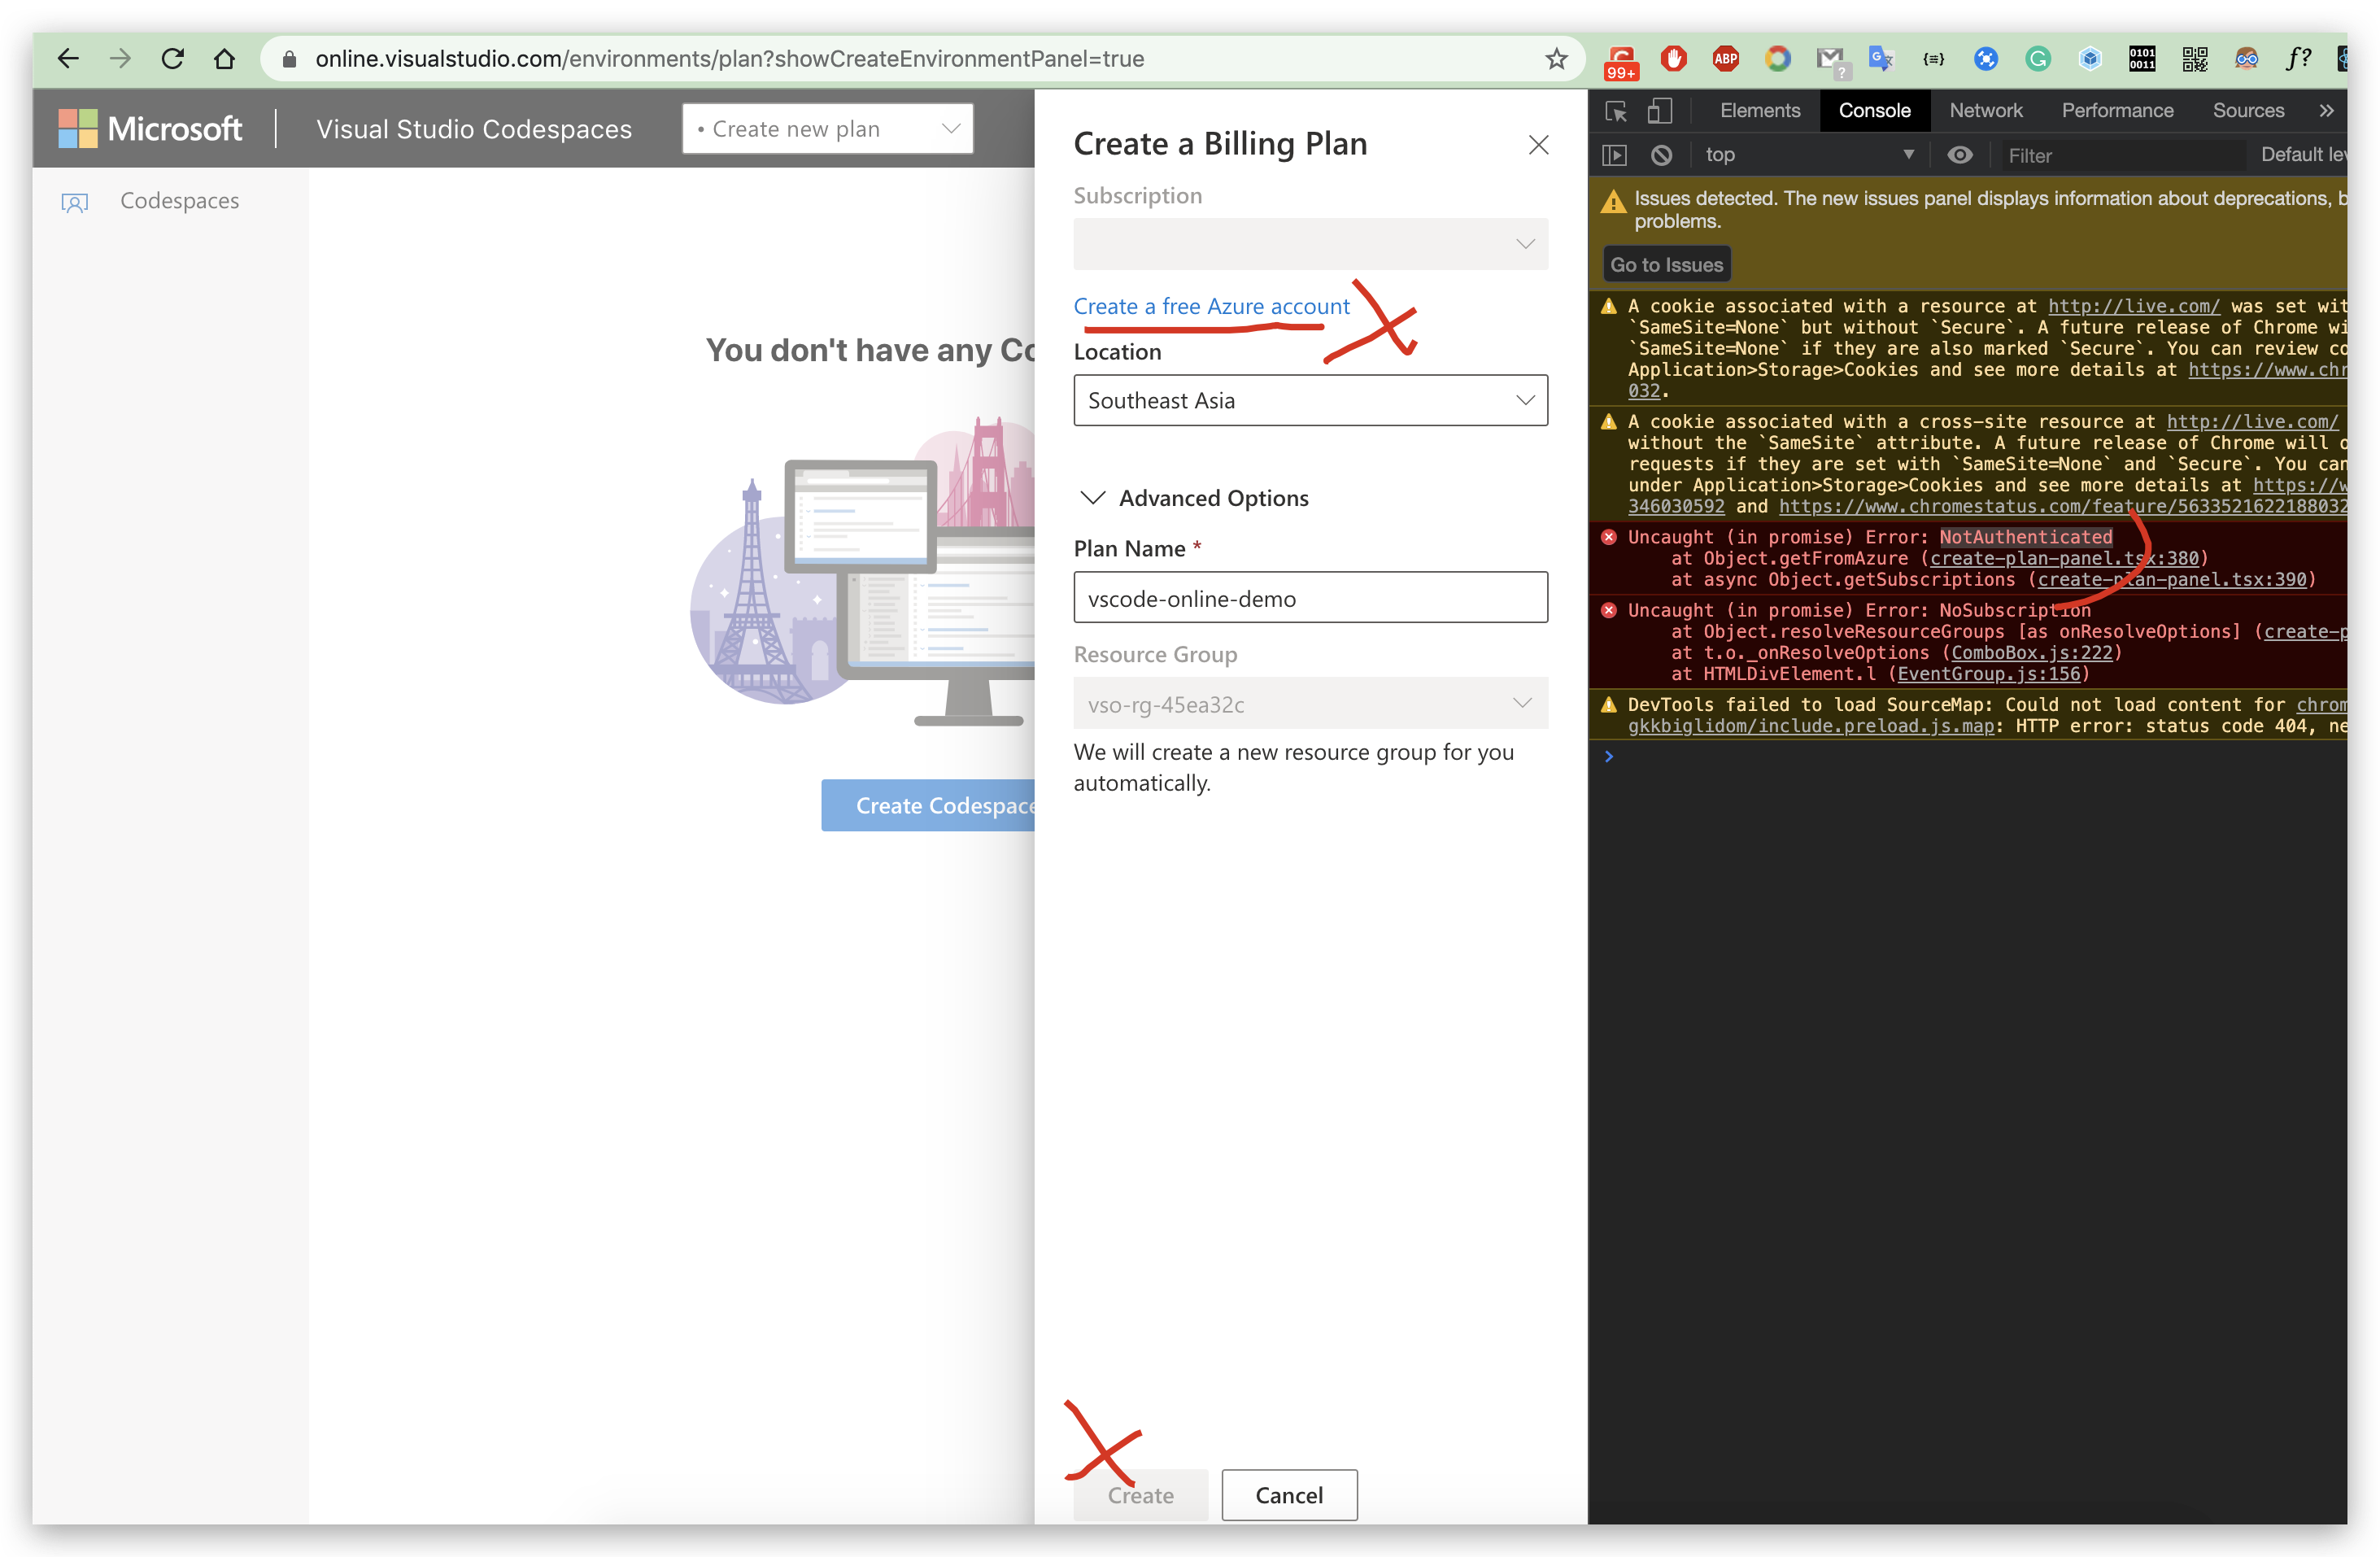The width and height of the screenshot is (2380, 1557).
Task: Open the Sources tab
Action: pos(2248,111)
